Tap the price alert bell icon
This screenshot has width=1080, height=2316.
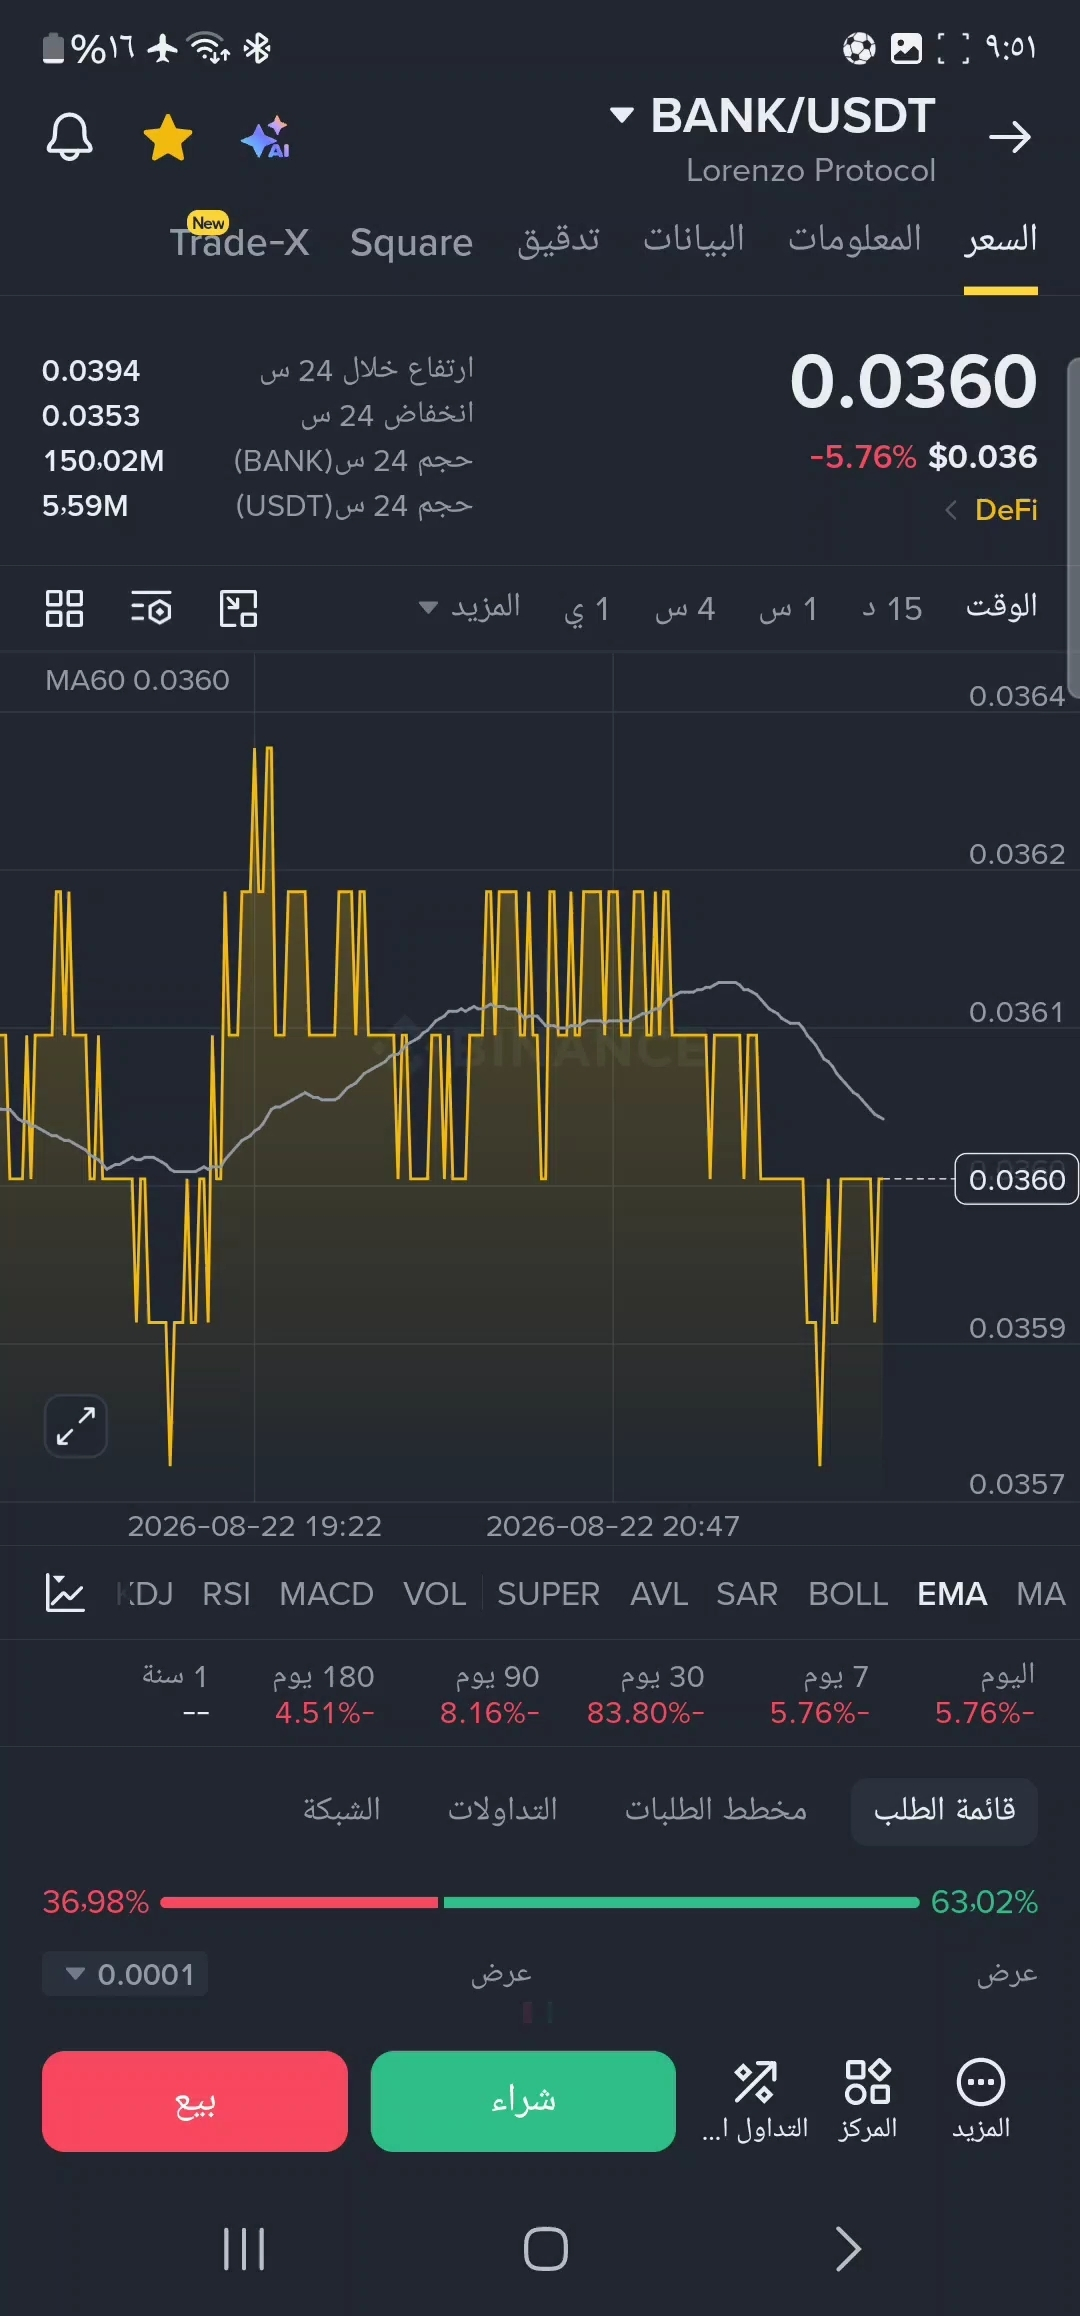[69, 137]
